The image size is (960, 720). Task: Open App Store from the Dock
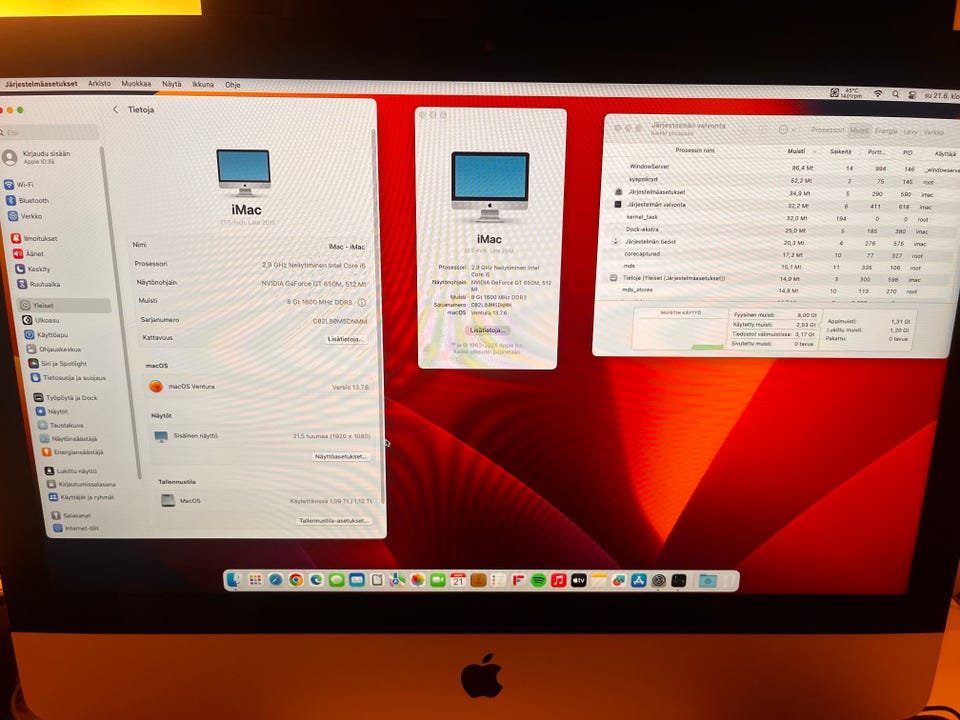pyautogui.click(x=639, y=580)
